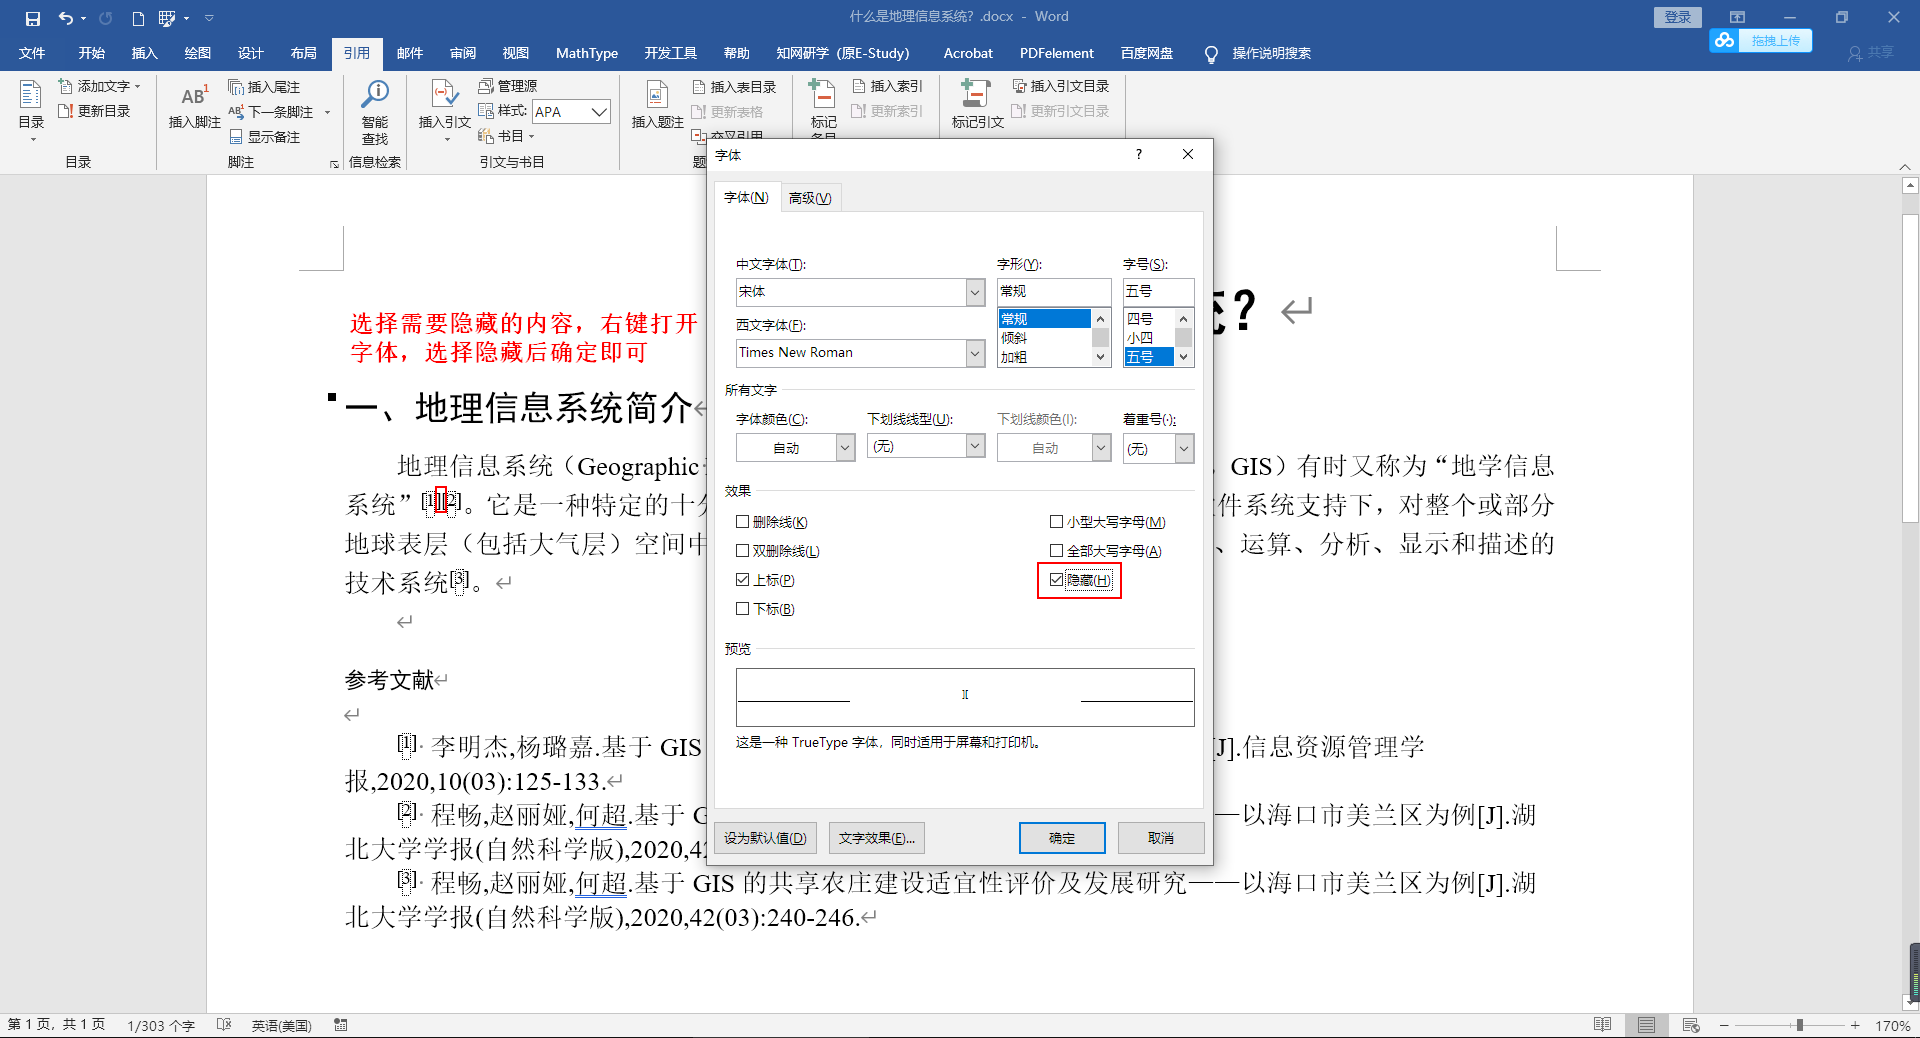Open the Insert (插入) ribbon tab
This screenshot has width=1920, height=1038.
click(x=145, y=53)
